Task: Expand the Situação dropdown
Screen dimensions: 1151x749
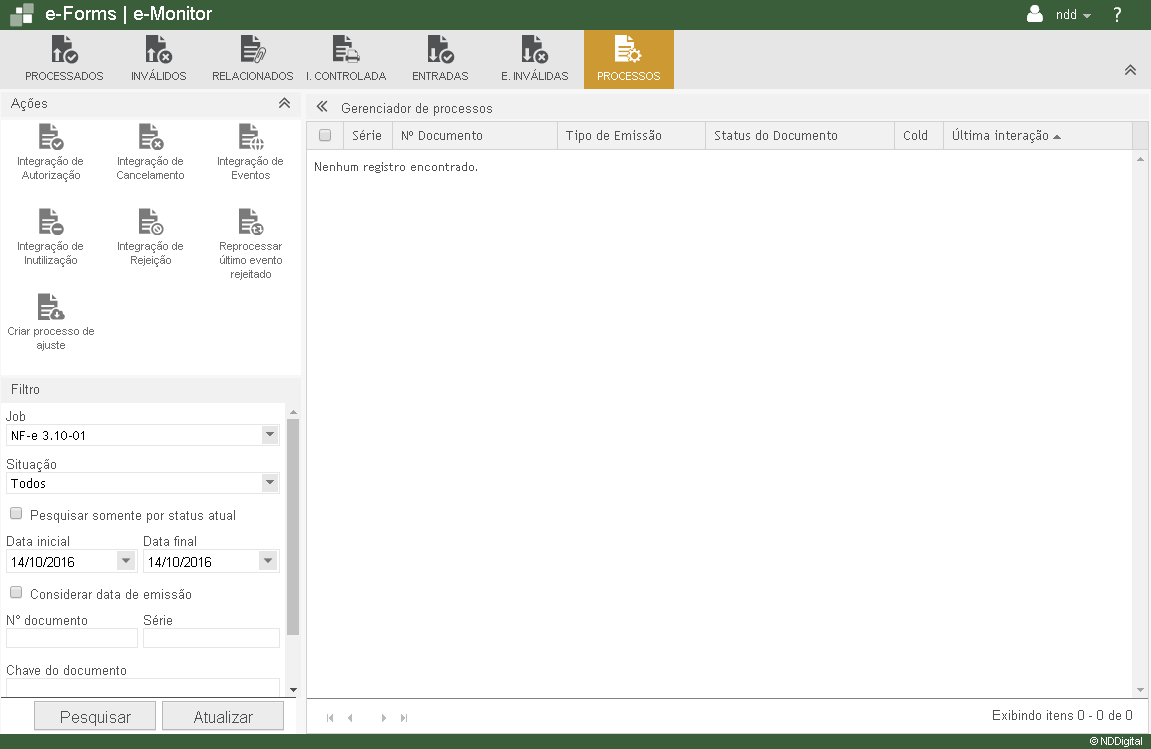Action: tap(269, 483)
